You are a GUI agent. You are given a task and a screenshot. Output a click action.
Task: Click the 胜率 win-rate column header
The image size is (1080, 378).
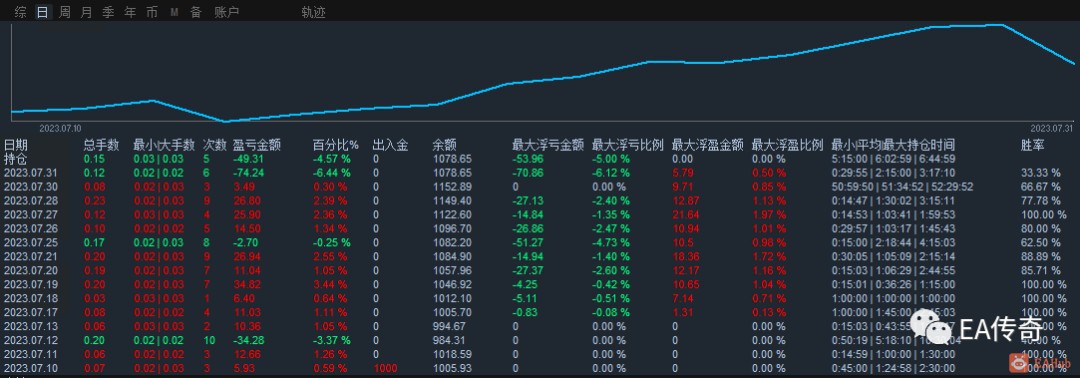(1032, 145)
